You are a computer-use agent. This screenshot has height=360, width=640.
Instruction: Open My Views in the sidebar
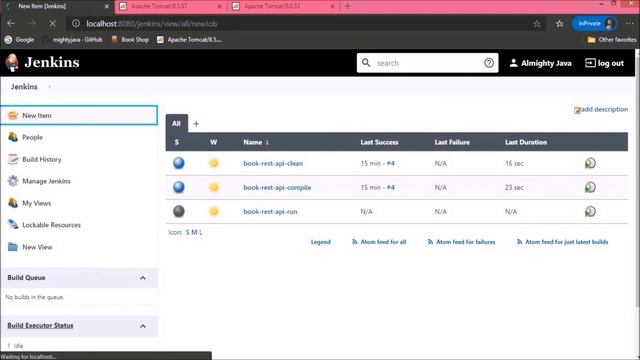click(36, 203)
